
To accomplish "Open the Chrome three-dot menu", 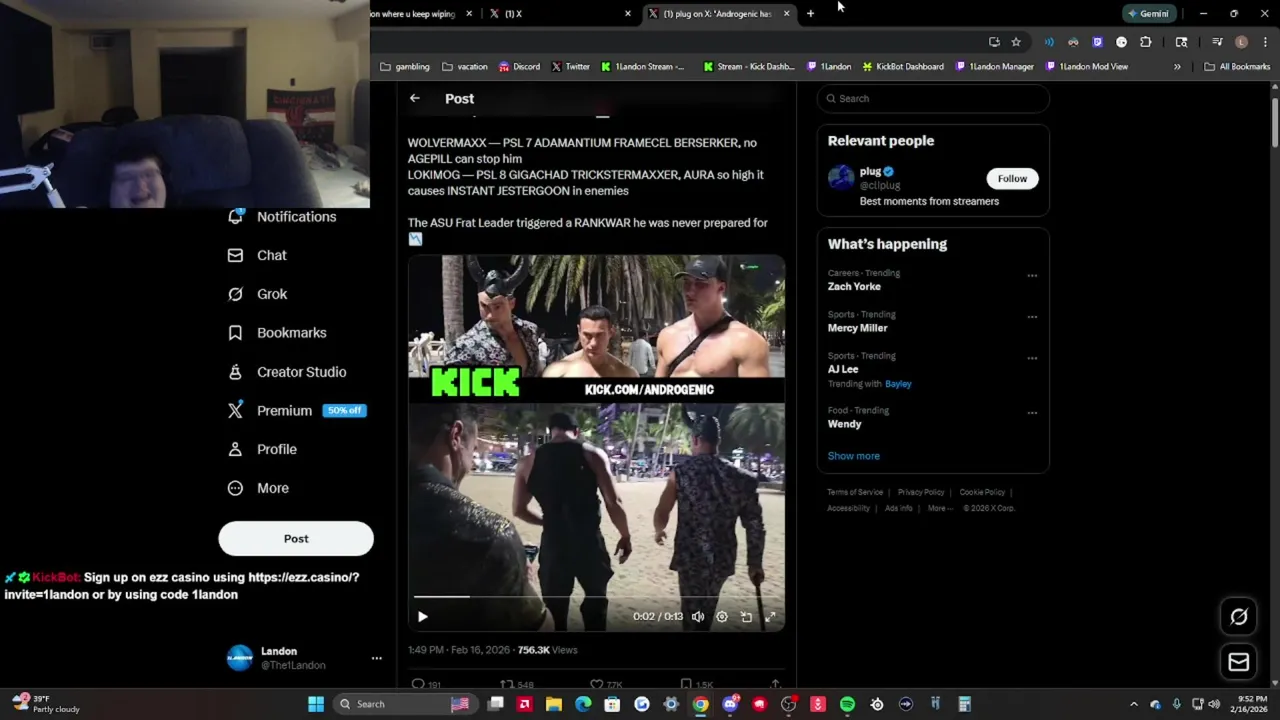I will pyautogui.click(x=1266, y=42).
